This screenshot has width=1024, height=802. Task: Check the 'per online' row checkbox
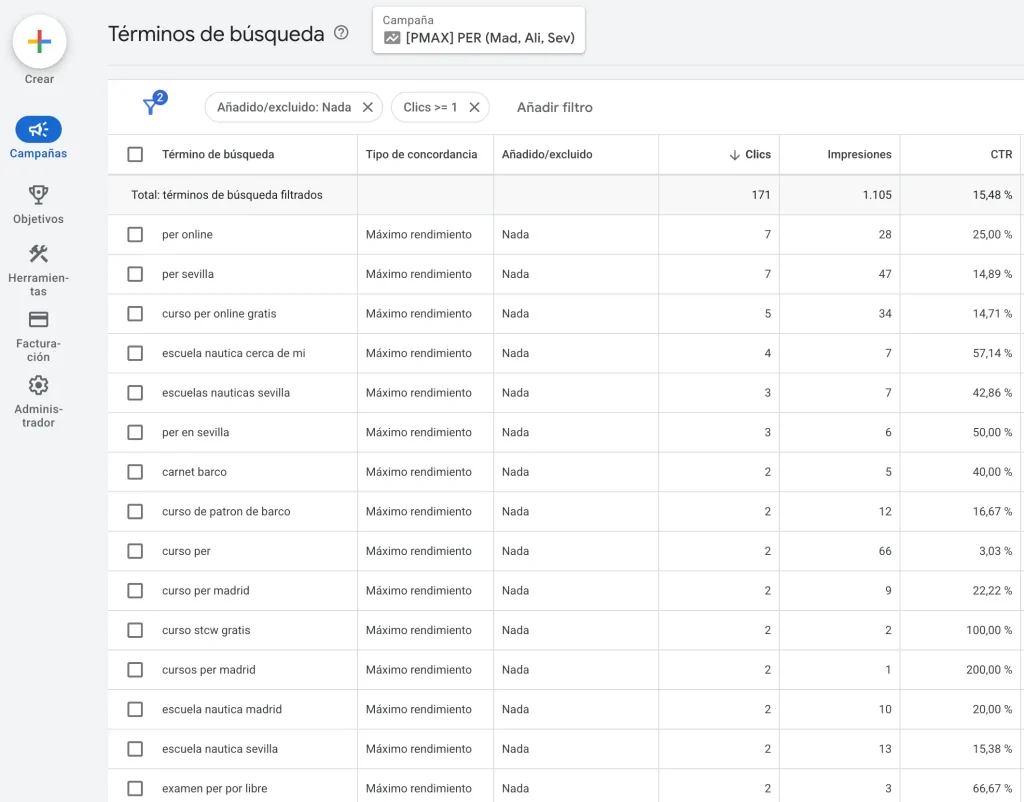135,234
